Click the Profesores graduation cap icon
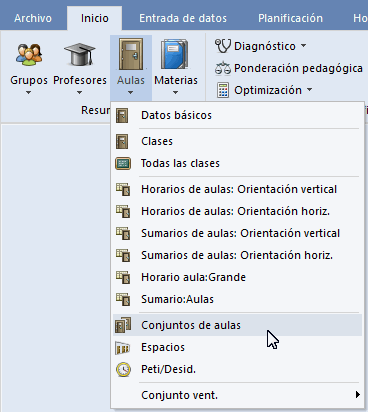The image size is (368, 412). click(80, 54)
